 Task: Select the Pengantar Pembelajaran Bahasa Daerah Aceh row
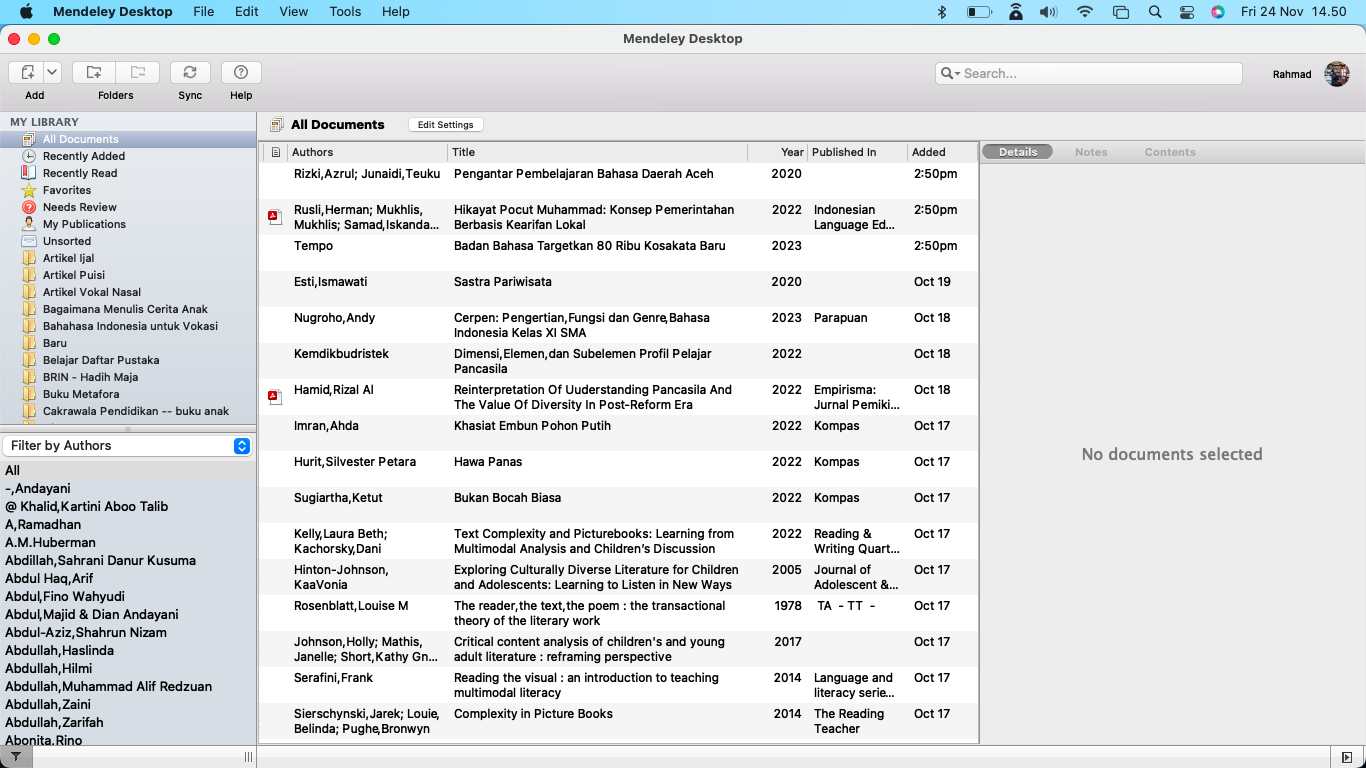tap(618, 181)
